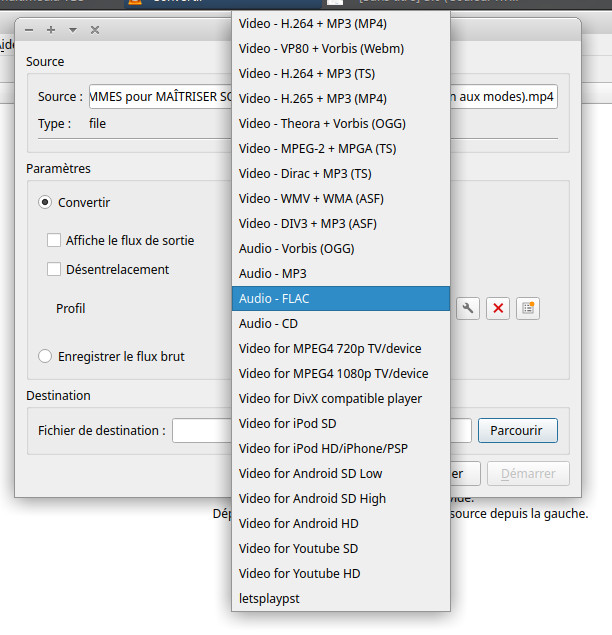The width and height of the screenshot is (612, 635).
Task: Select Video for iPod SD
Action: pyautogui.click(x=341, y=424)
